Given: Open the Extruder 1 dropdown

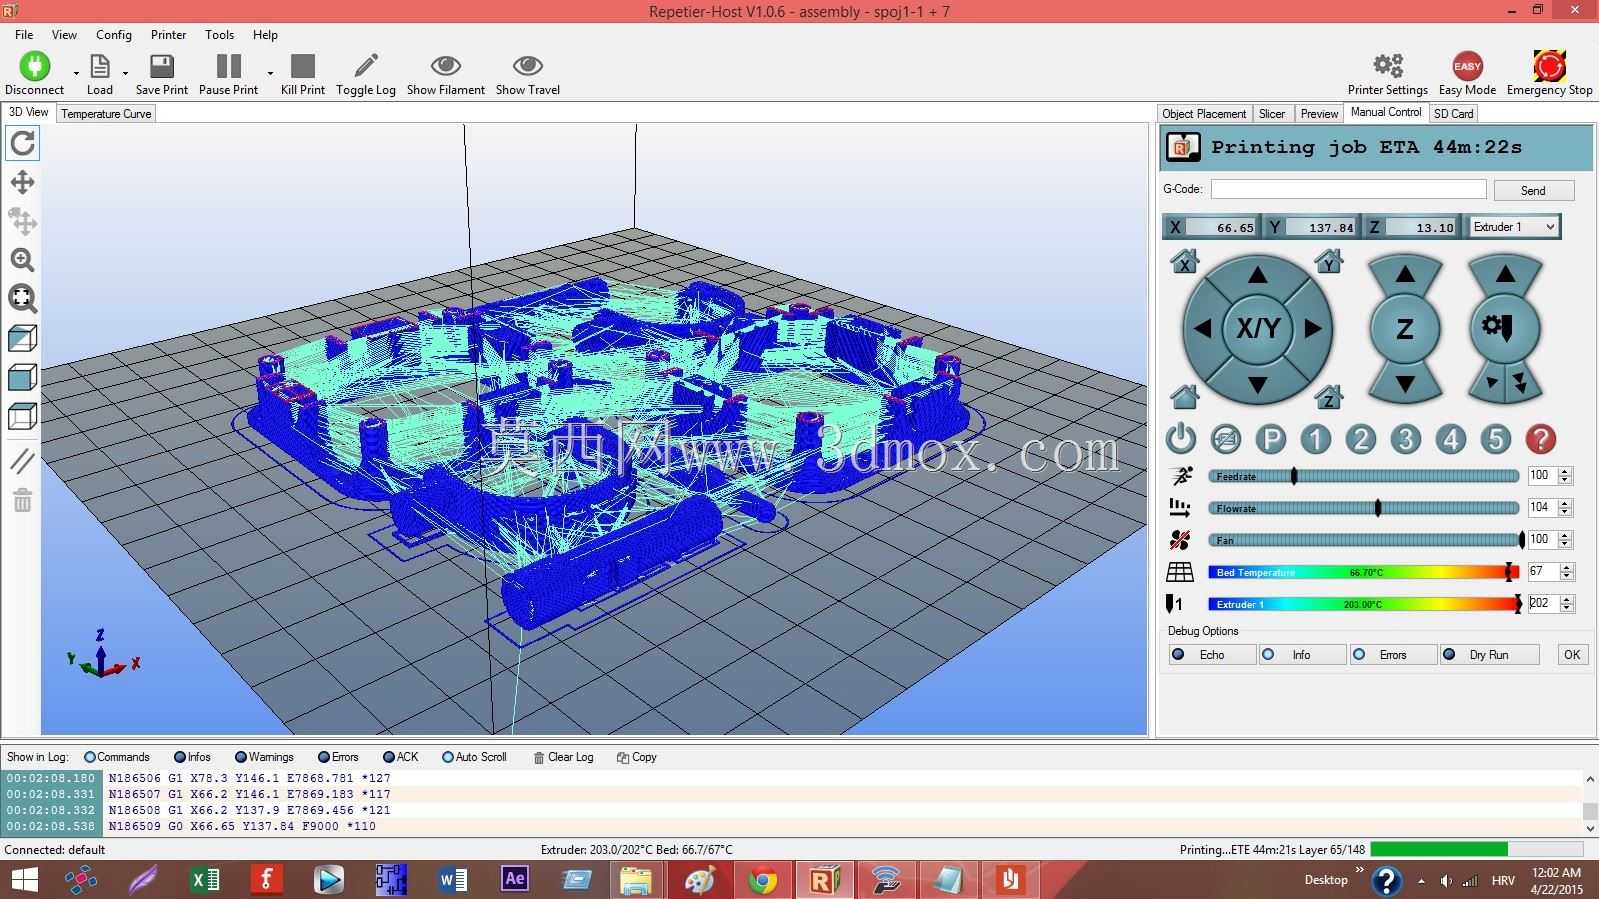Looking at the screenshot, I should tap(1514, 227).
